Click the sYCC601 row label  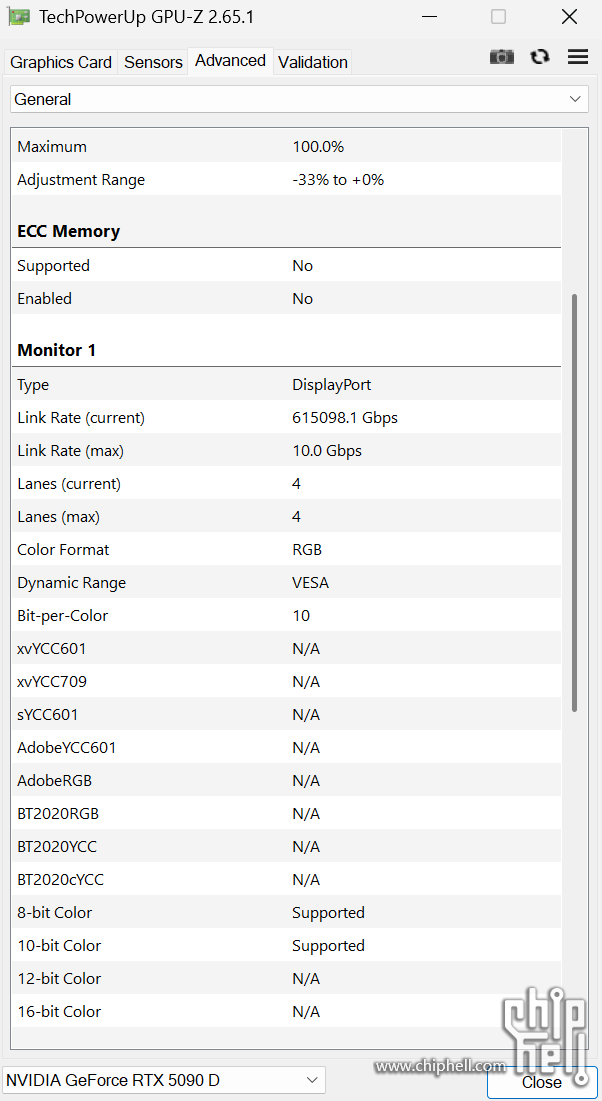(48, 715)
